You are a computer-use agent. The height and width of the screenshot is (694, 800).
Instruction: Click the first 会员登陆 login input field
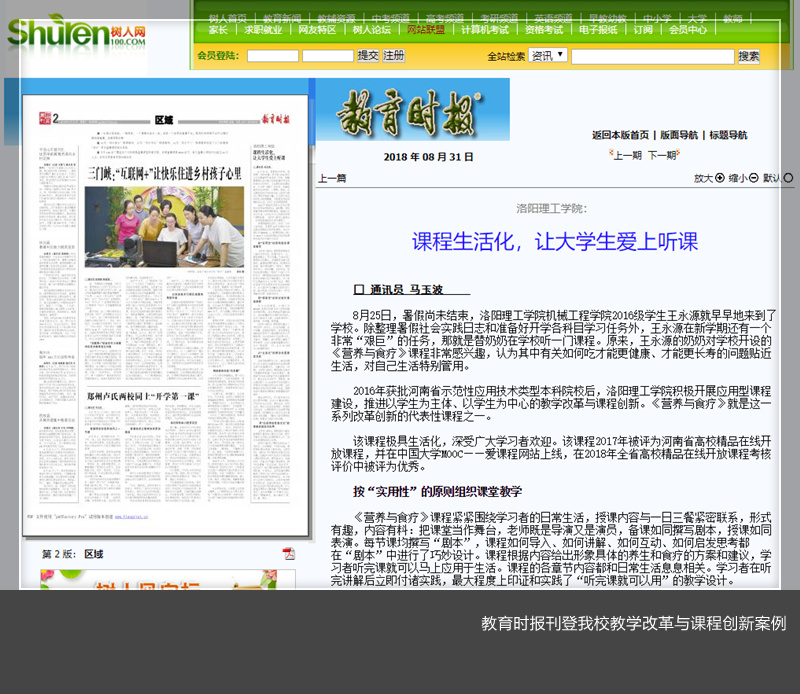272,56
